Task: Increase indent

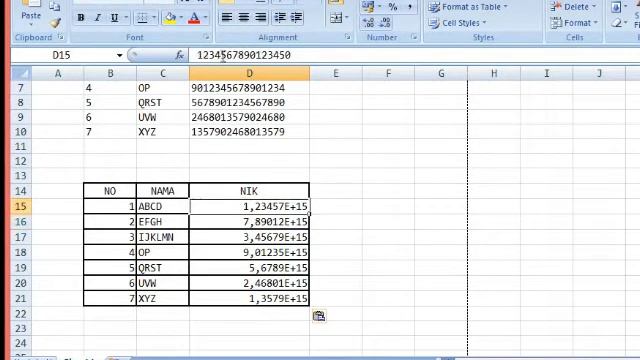Action: [x=296, y=17]
